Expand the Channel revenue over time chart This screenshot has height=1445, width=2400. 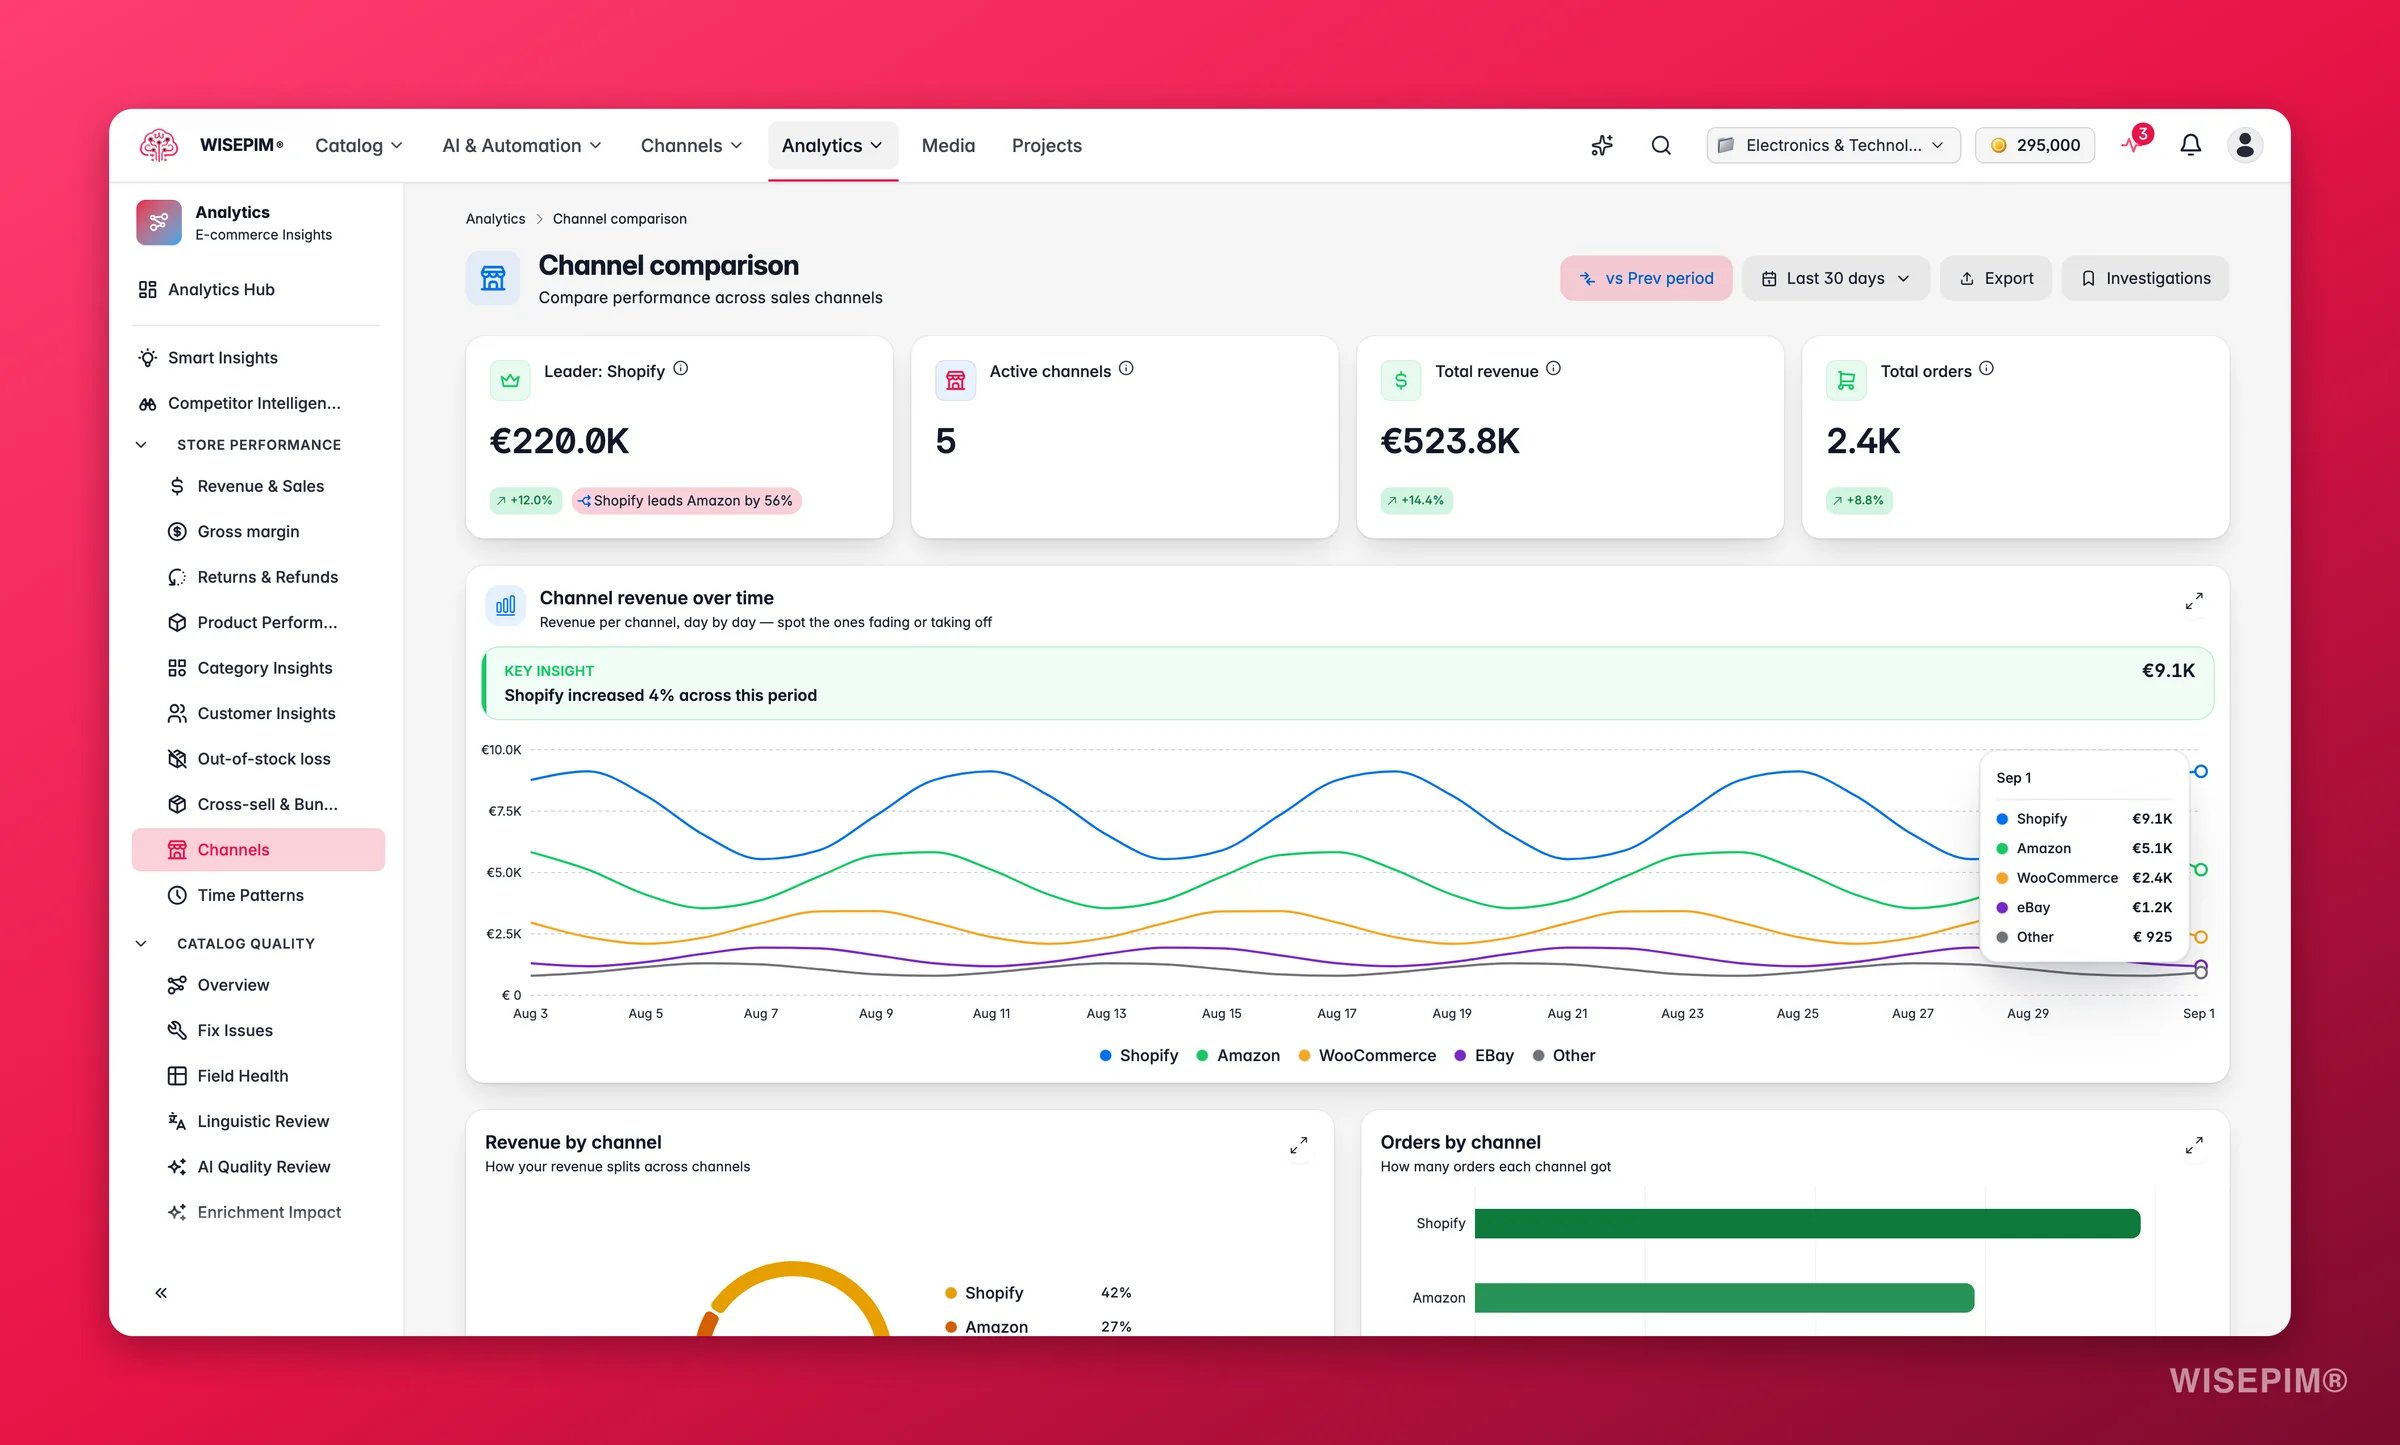tap(2194, 601)
